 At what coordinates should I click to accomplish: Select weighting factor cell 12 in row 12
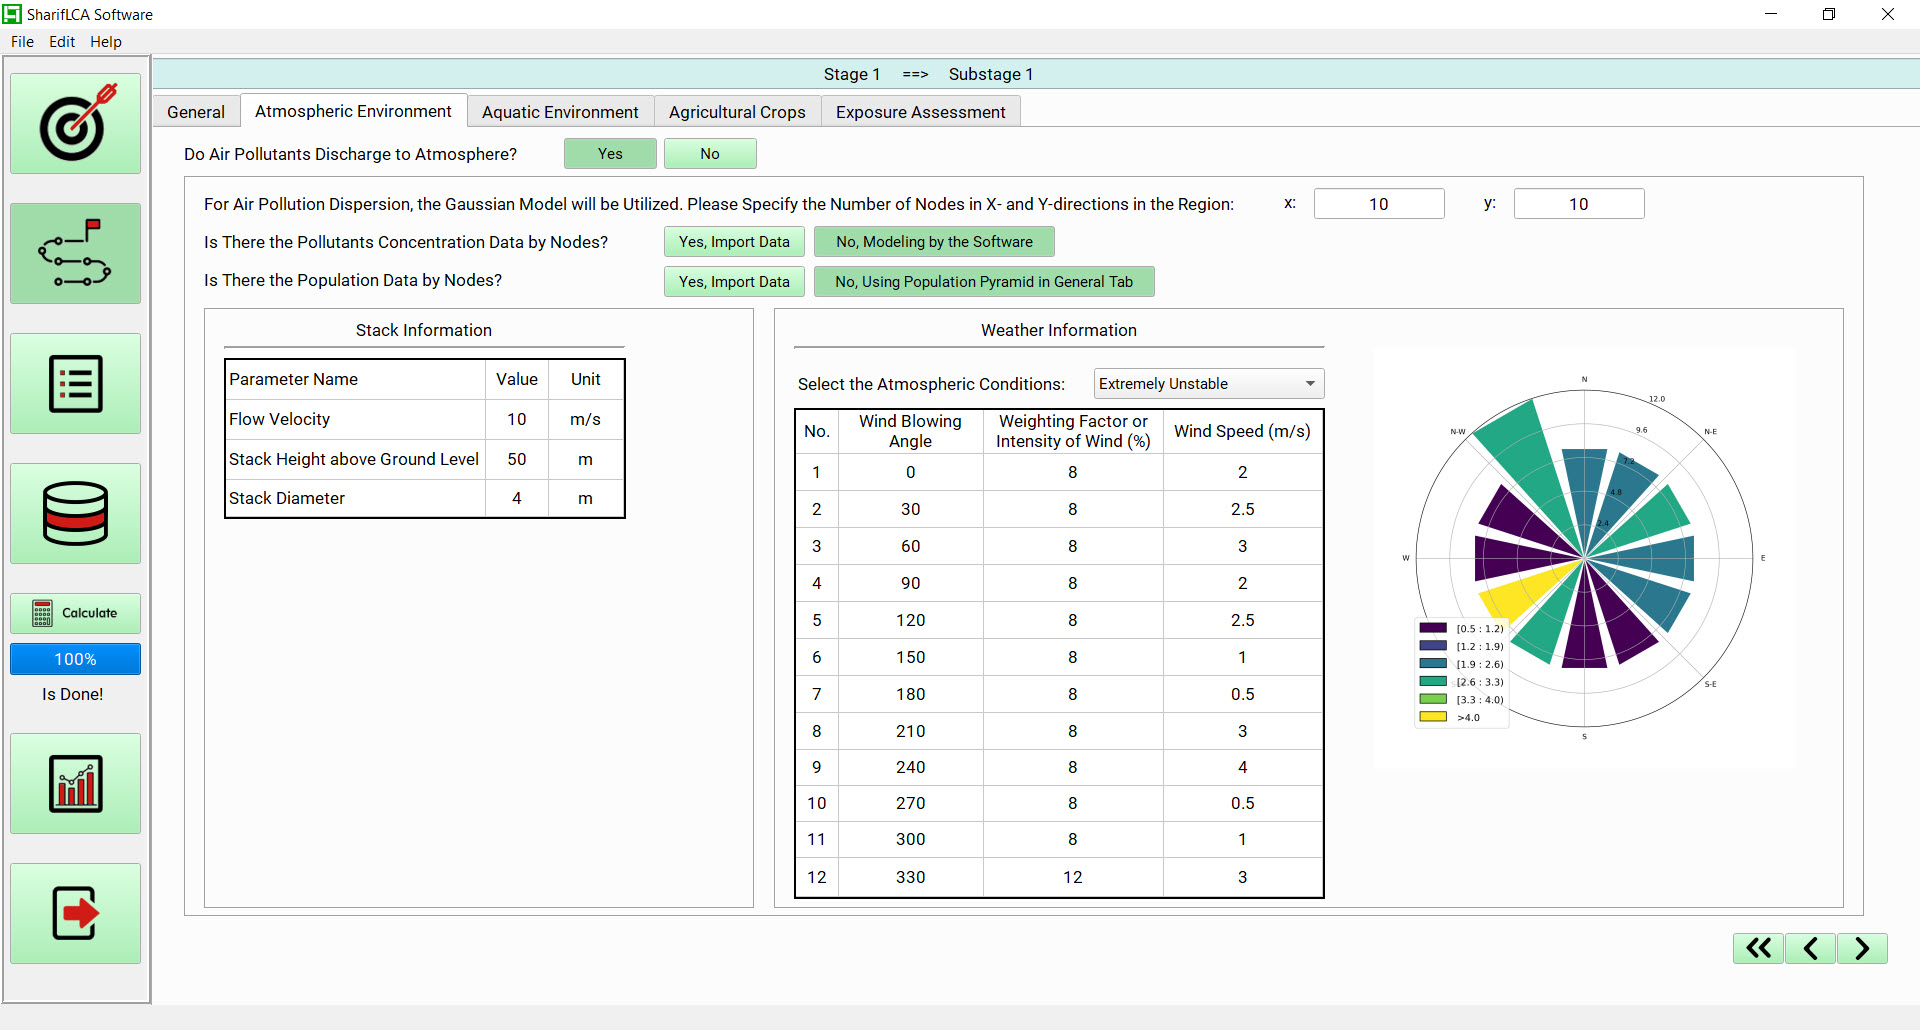coord(1073,877)
